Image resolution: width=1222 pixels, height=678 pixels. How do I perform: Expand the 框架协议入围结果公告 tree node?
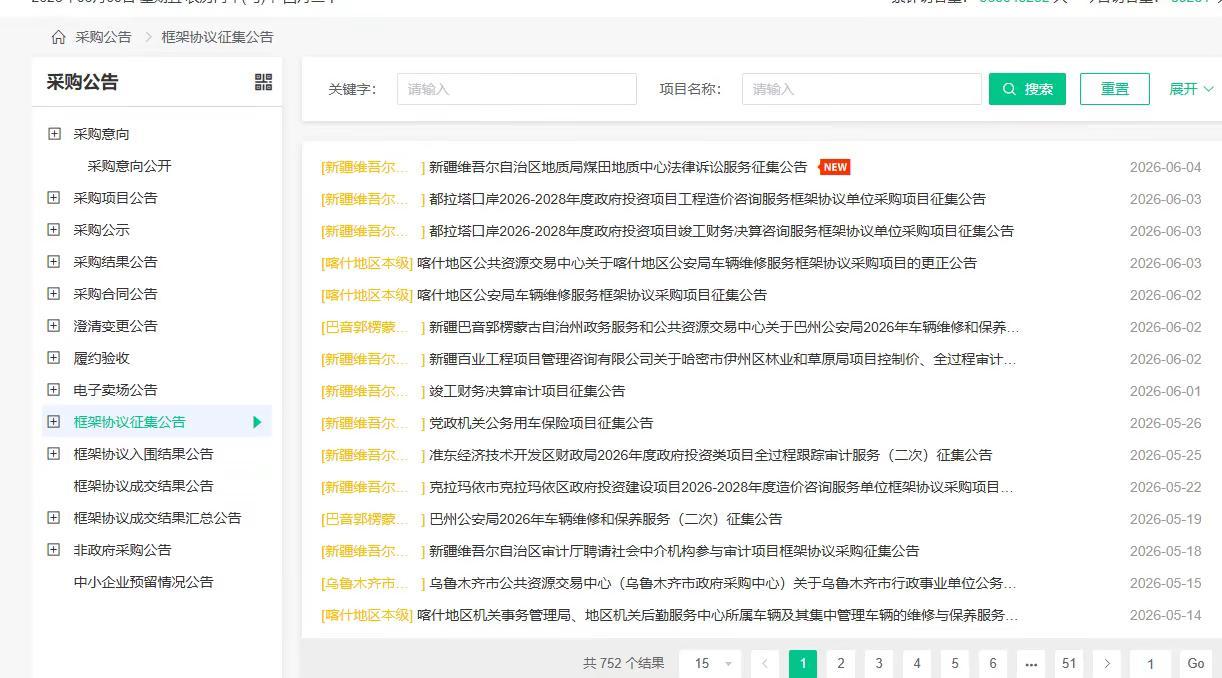point(54,454)
